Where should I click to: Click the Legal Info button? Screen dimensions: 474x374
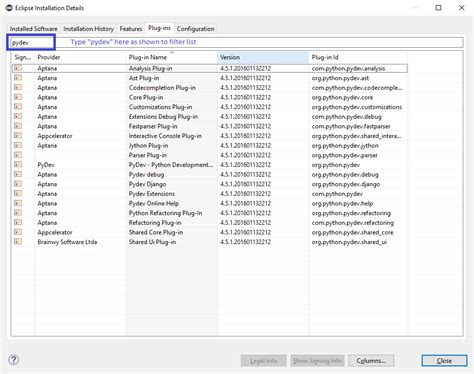point(263,361)
